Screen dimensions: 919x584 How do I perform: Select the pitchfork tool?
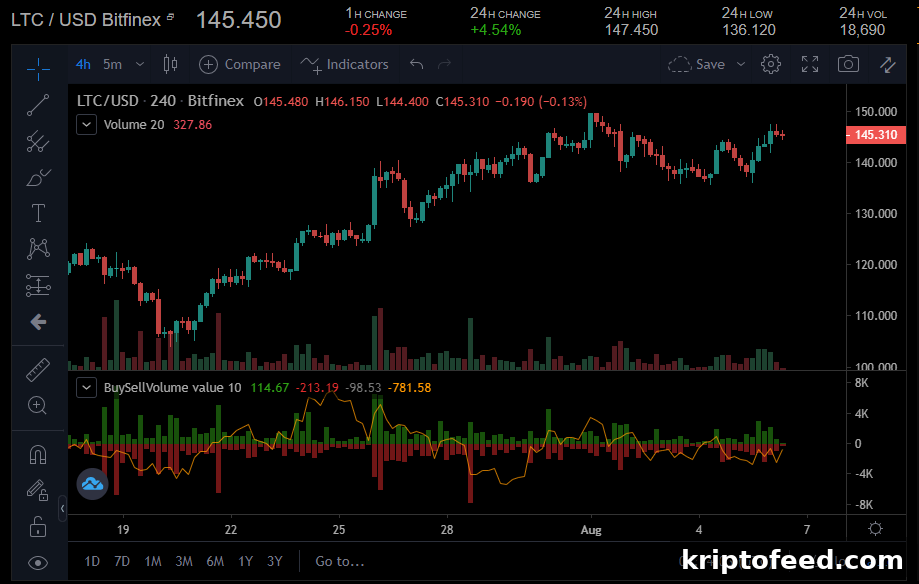click(x=38, y=141)
